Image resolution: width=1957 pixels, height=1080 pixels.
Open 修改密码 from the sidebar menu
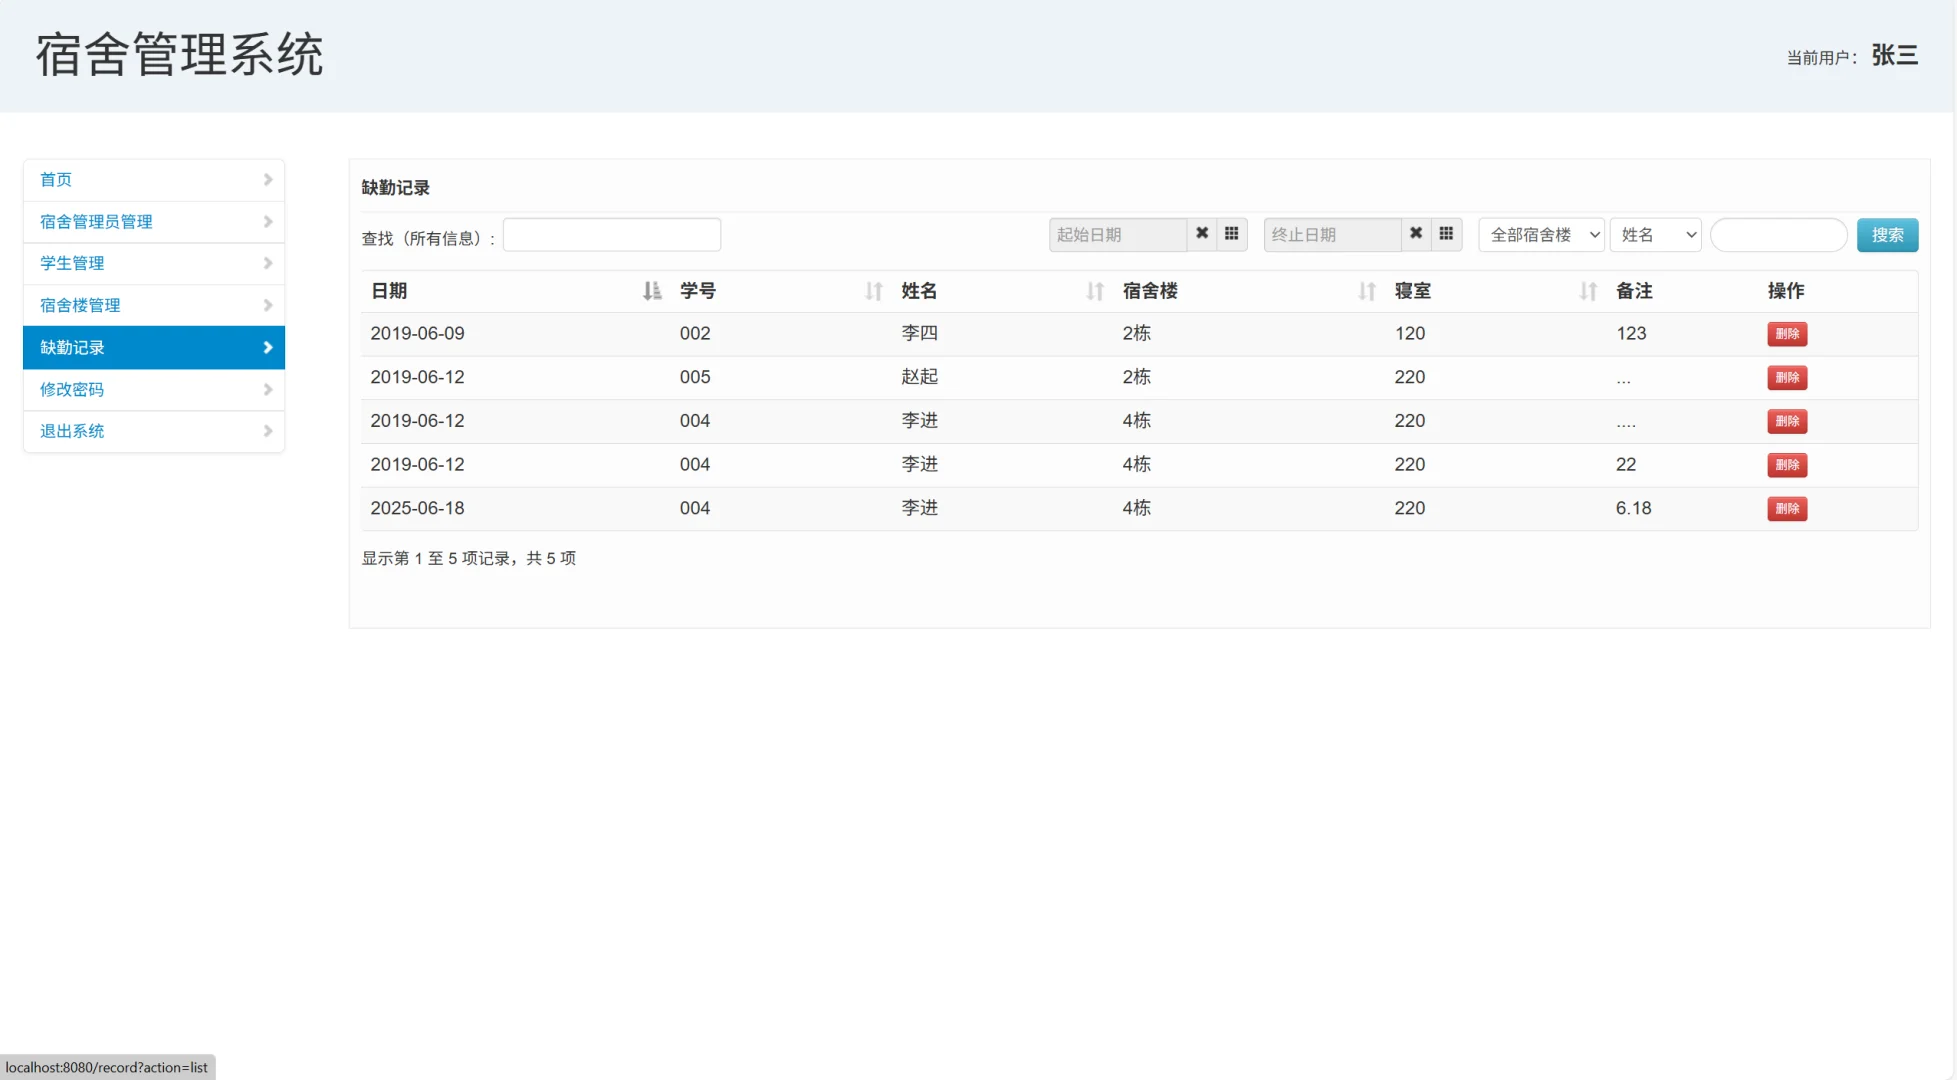(71, 389)
